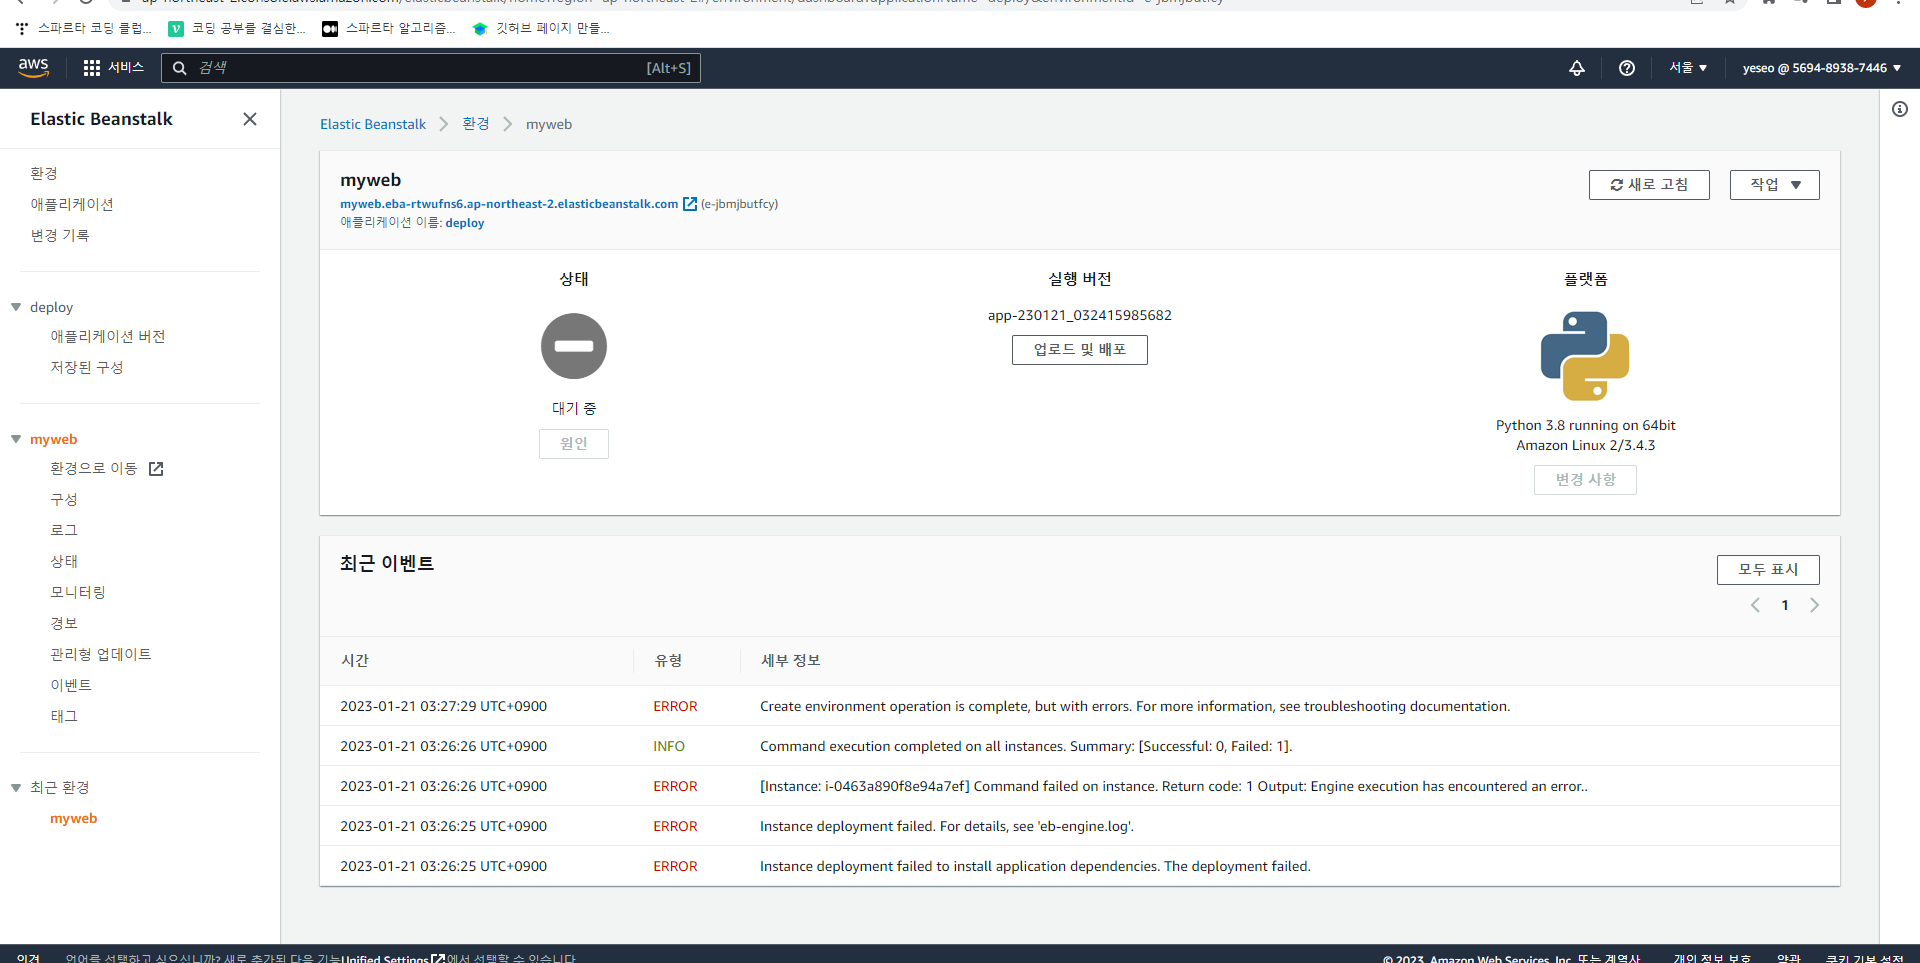This screenshot has height=963, width=1920.
Task: Click the 유형 column header
Action: [x=668, y=660]
